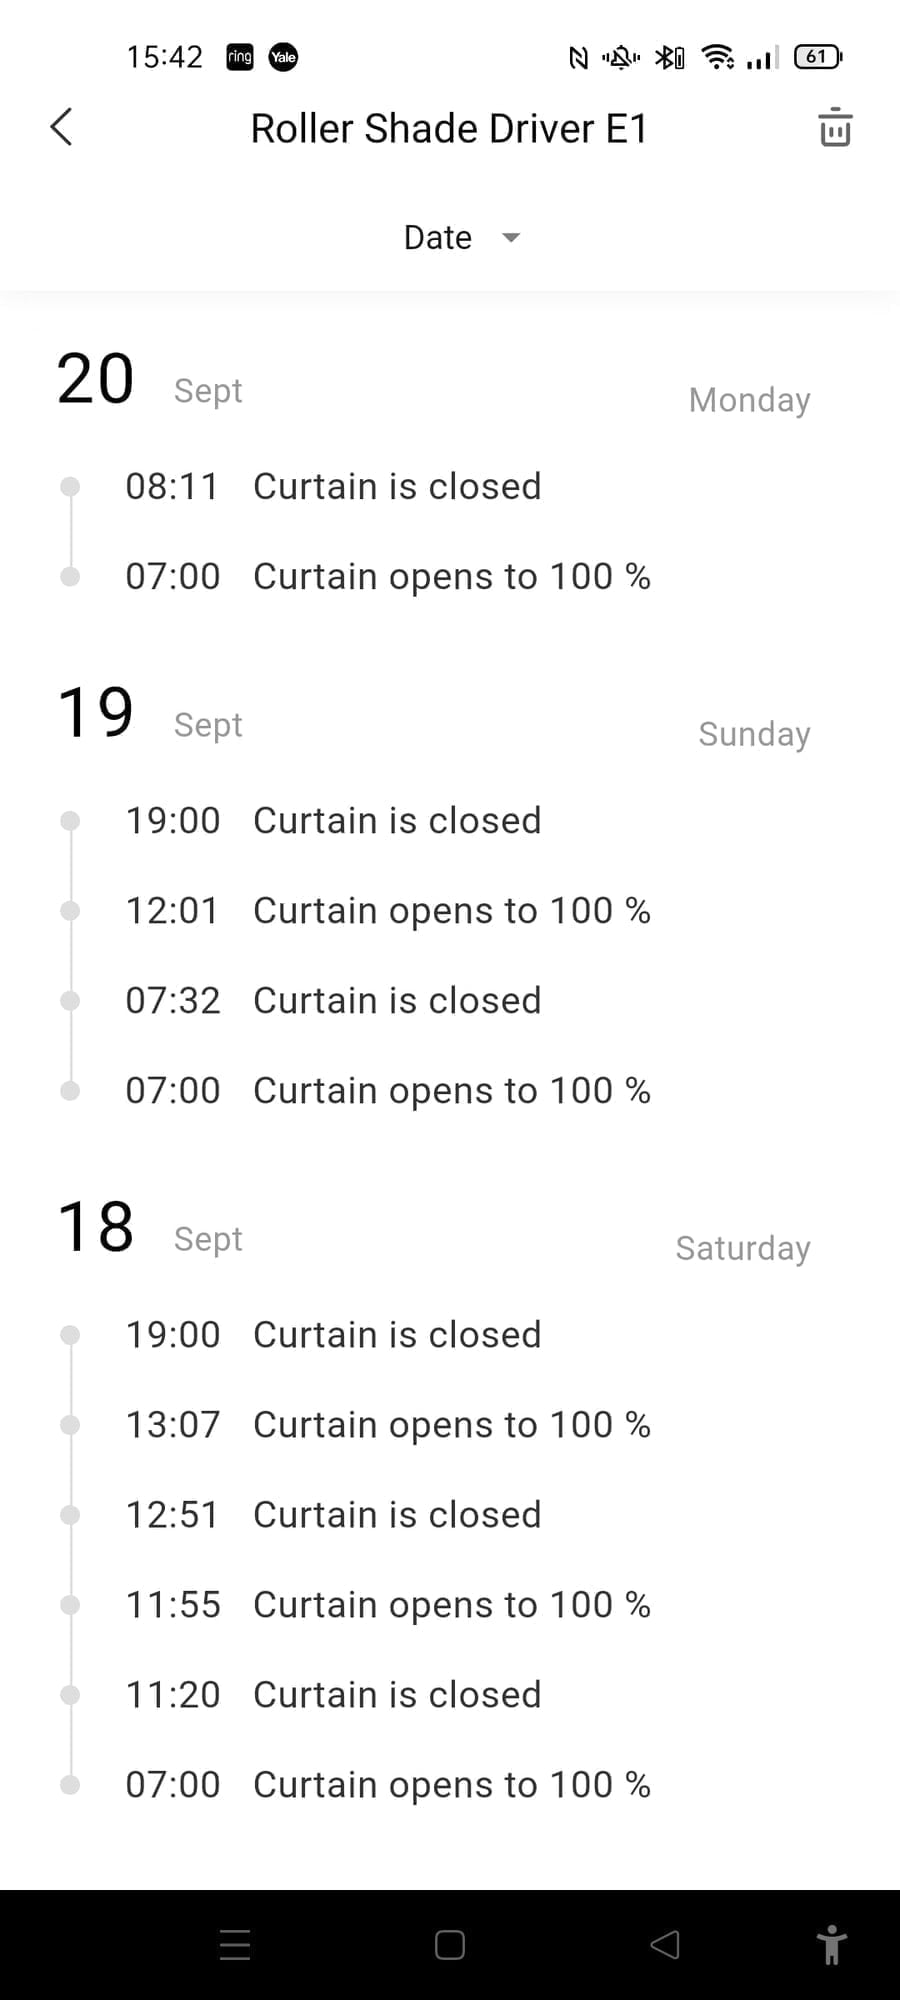Tap the delete logs trash icon

pyautogui.click(x=835, y=128)
